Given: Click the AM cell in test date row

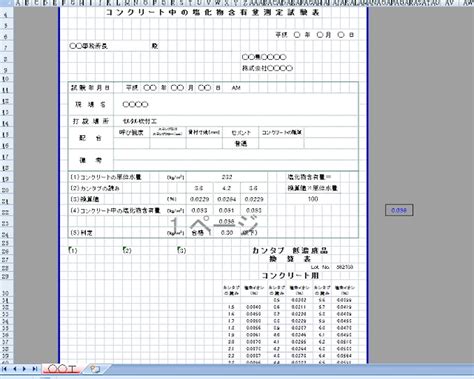Looking at the screenshot, I should (236, 88).
